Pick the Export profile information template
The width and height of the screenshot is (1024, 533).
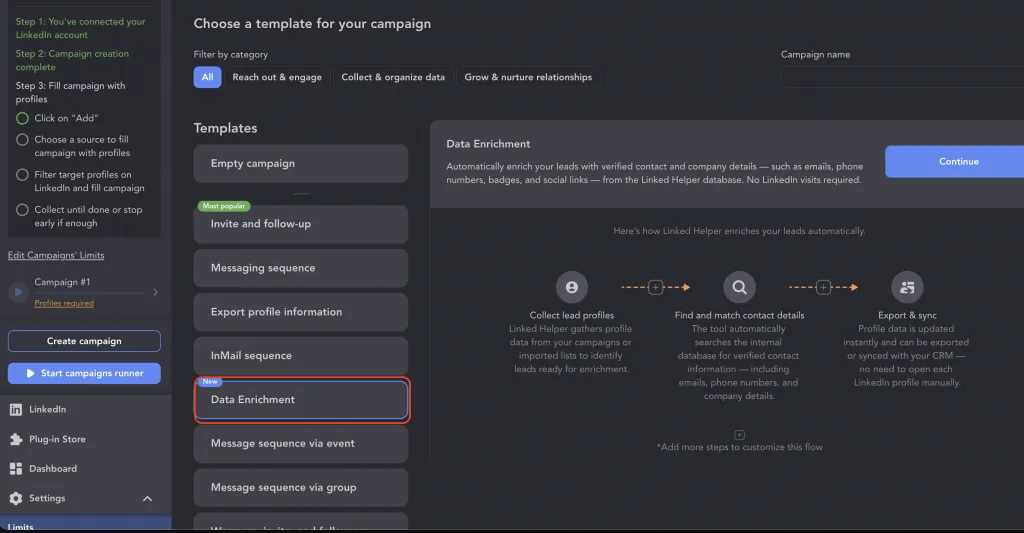[x=300, y=312]
